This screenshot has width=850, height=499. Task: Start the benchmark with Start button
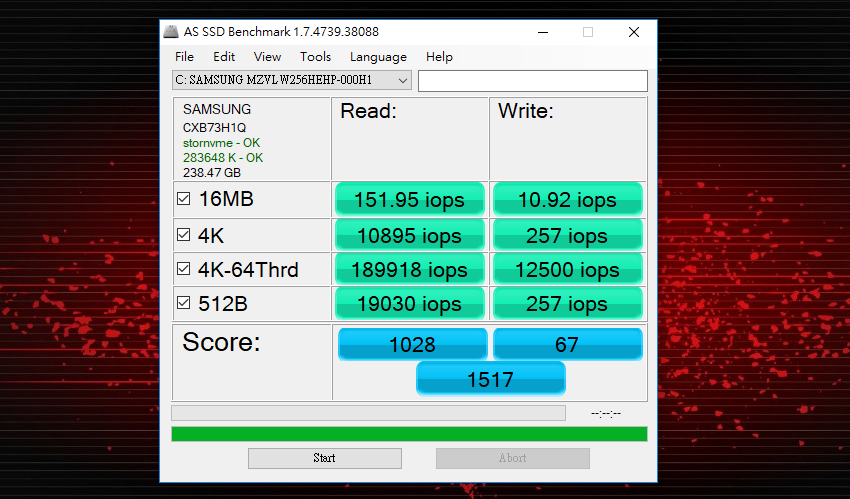(325, 458)
